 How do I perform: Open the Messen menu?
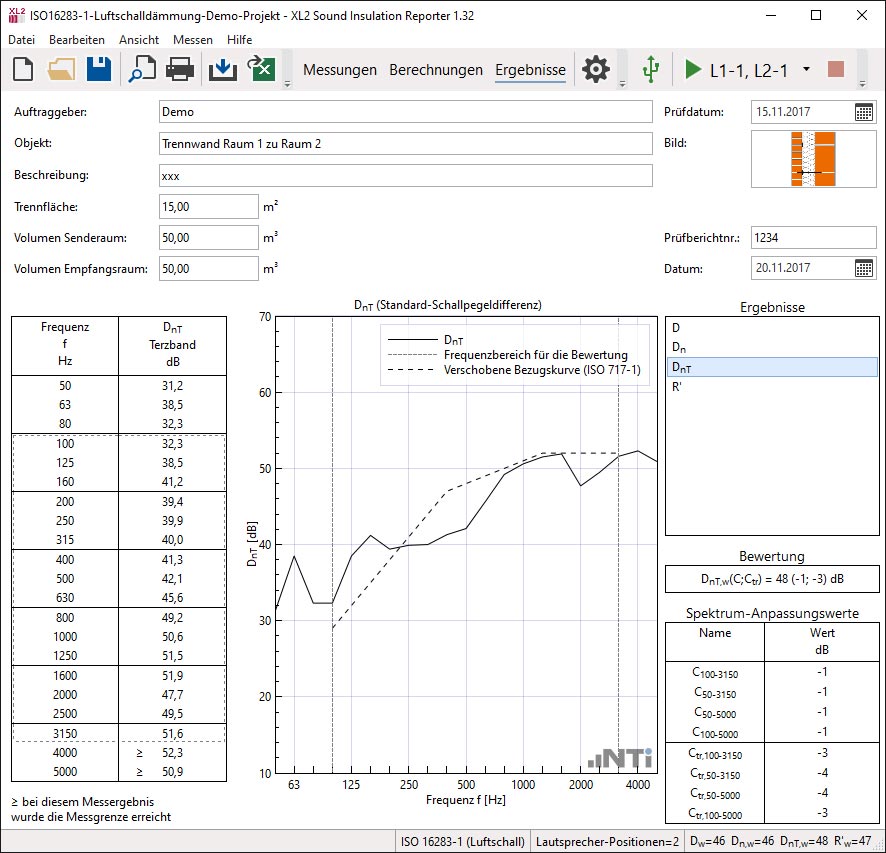click(x=192, y=40)
